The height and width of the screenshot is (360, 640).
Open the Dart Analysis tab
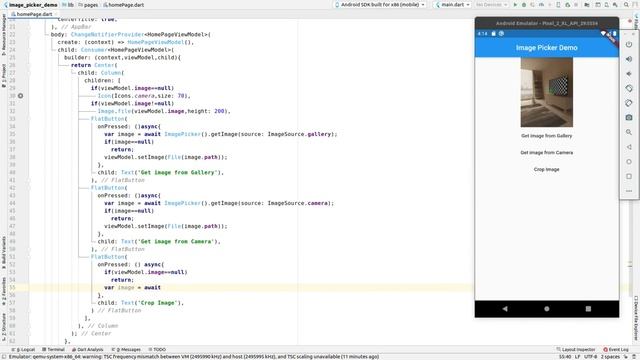coord(87,350)
